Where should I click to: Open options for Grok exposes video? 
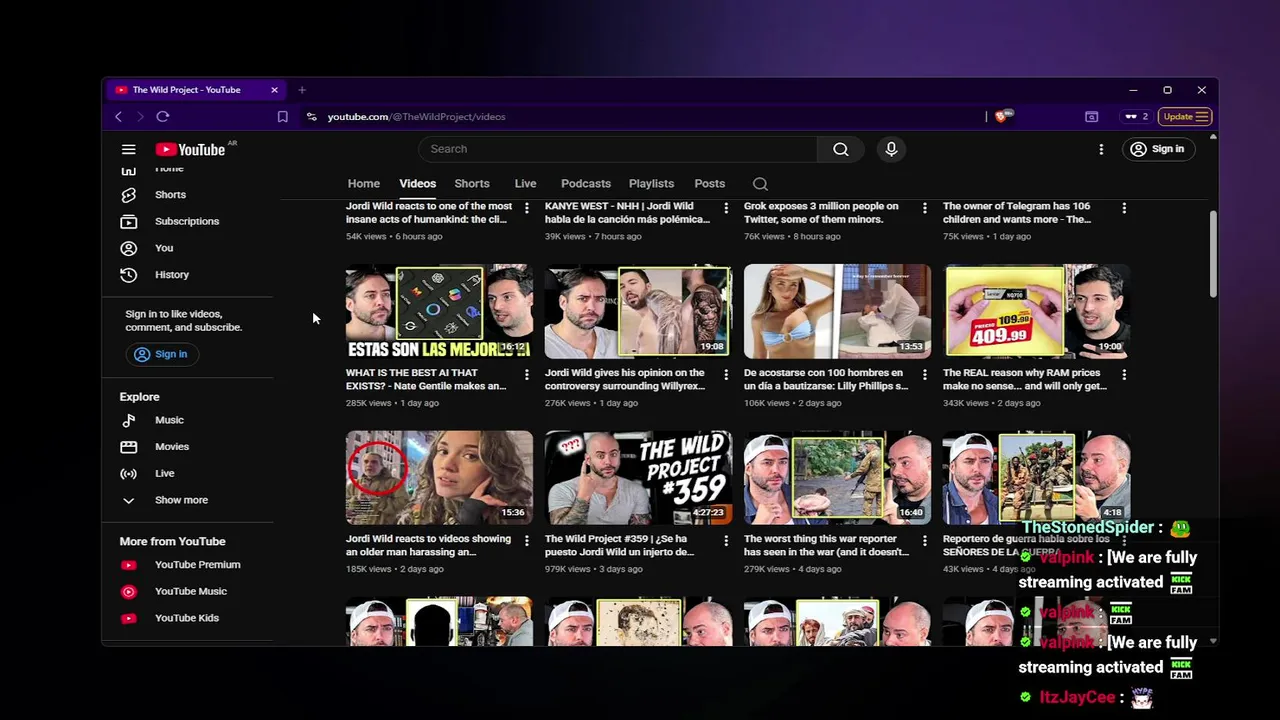[x=925, y=208]
